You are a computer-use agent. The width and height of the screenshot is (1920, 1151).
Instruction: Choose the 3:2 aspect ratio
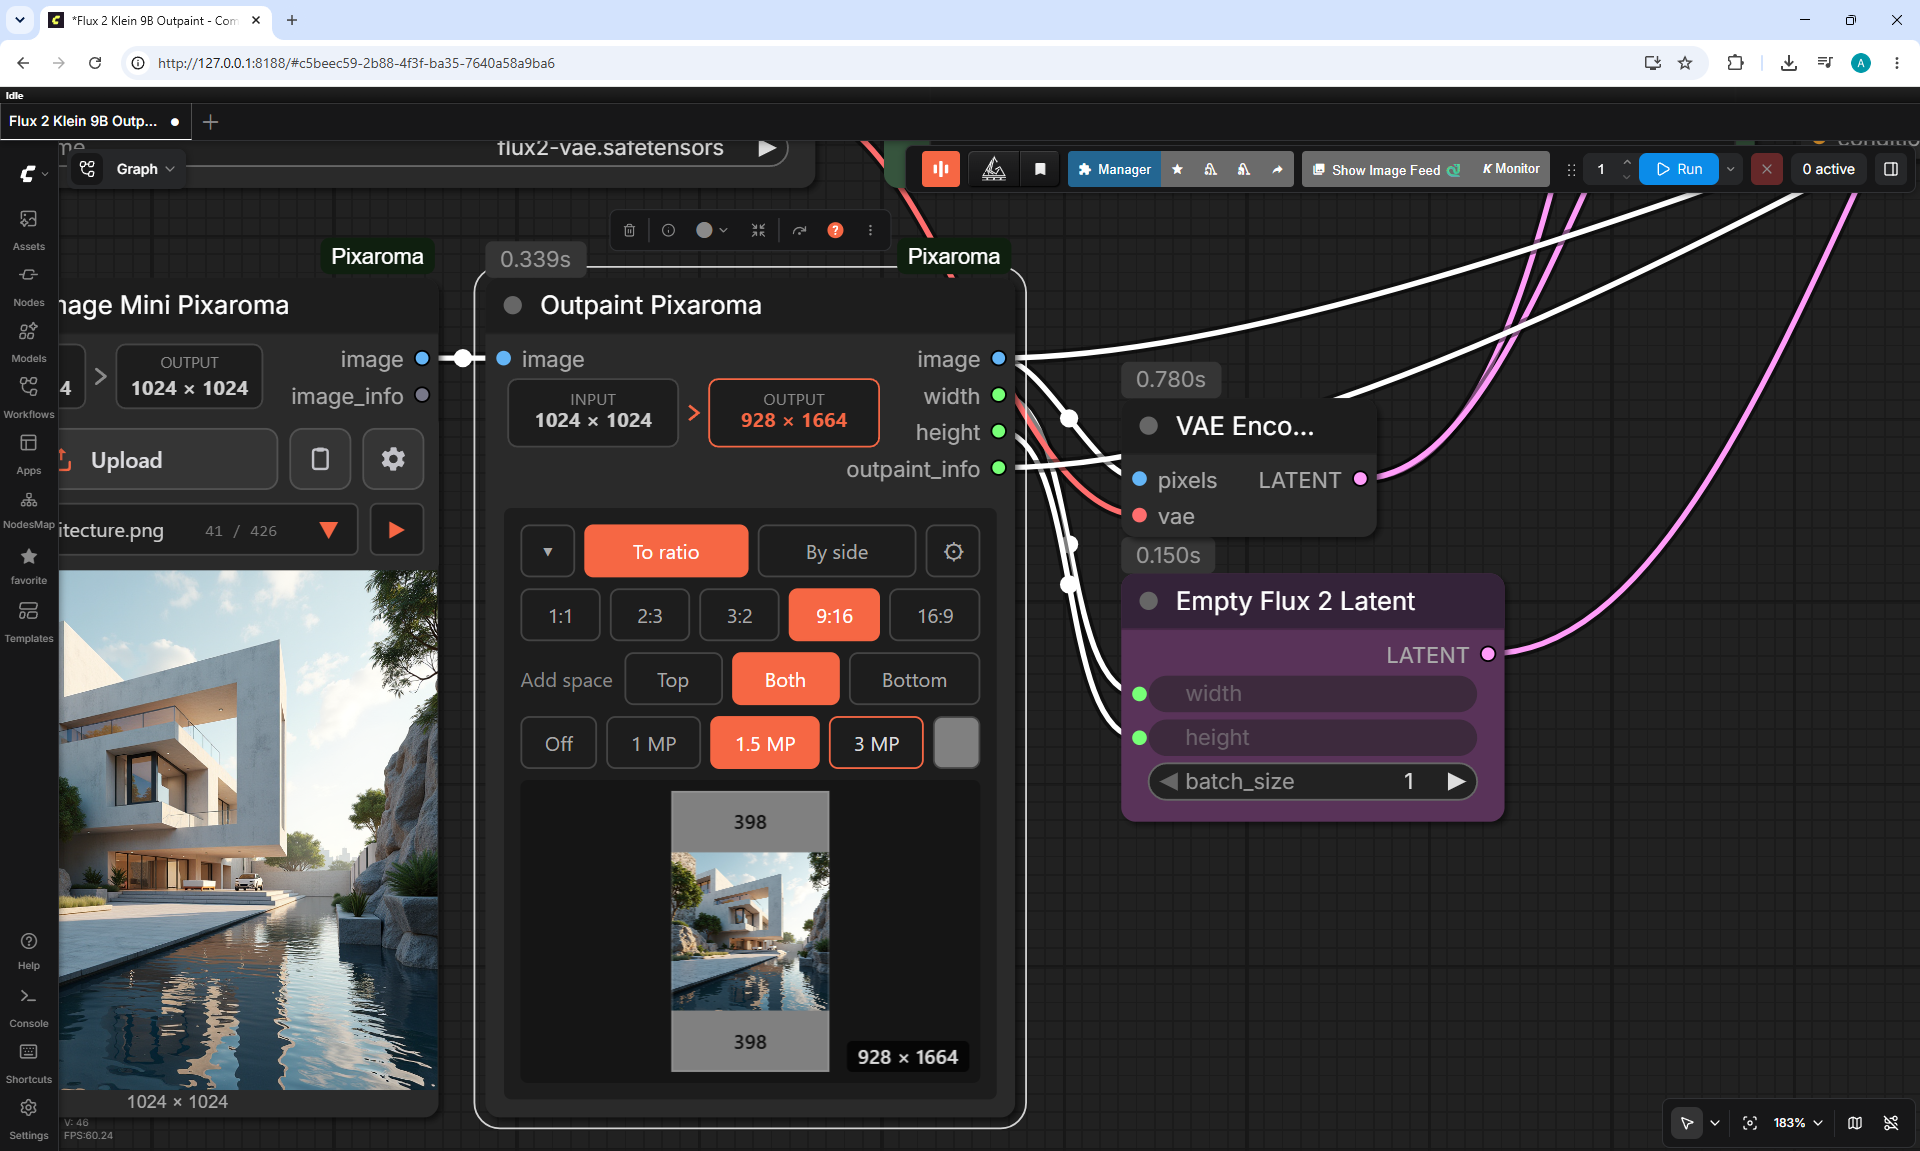pos(739,615)
